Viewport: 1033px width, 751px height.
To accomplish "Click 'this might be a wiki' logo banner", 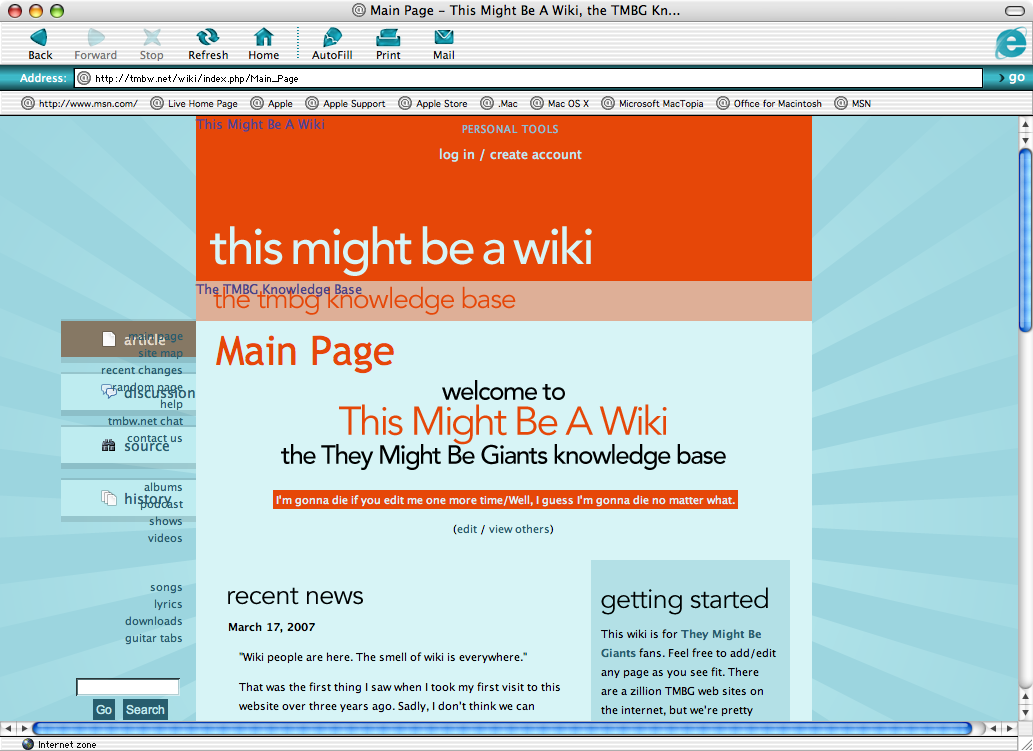I will click(x=401, y=248).
